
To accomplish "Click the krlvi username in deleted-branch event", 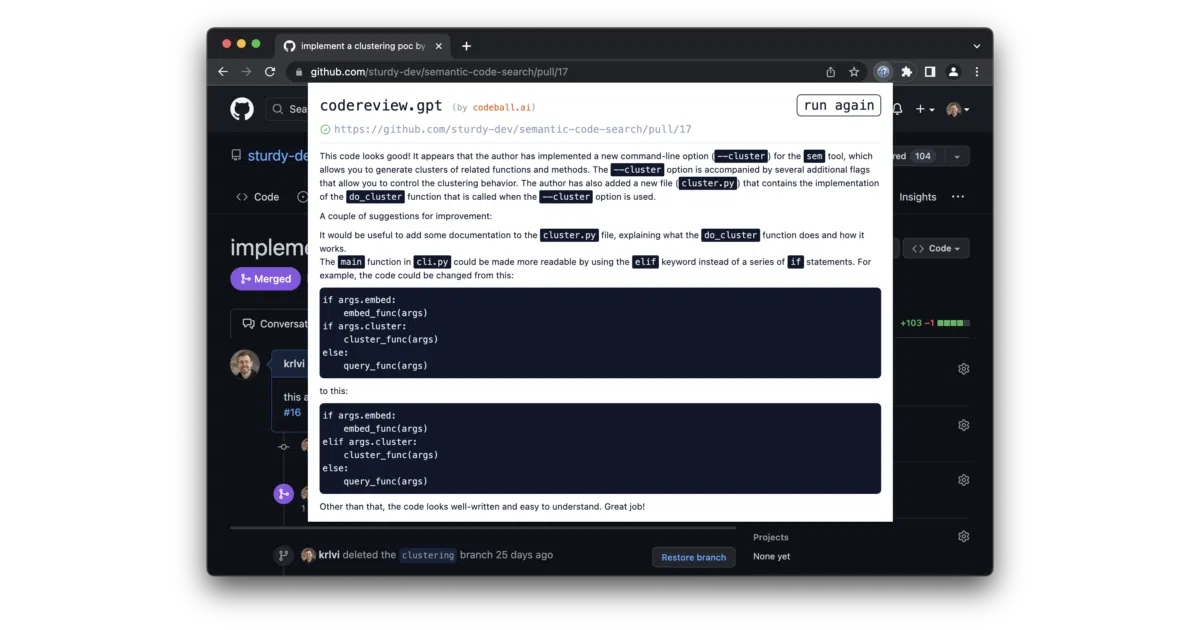I will coord(329,555).
